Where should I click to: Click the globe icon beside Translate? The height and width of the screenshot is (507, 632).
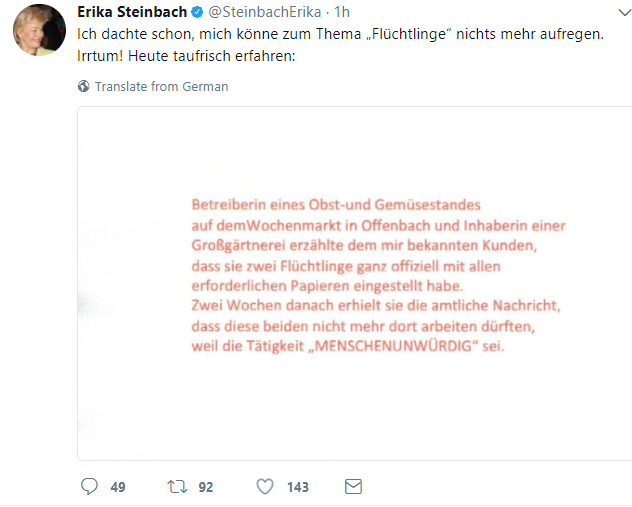[84, 87]
